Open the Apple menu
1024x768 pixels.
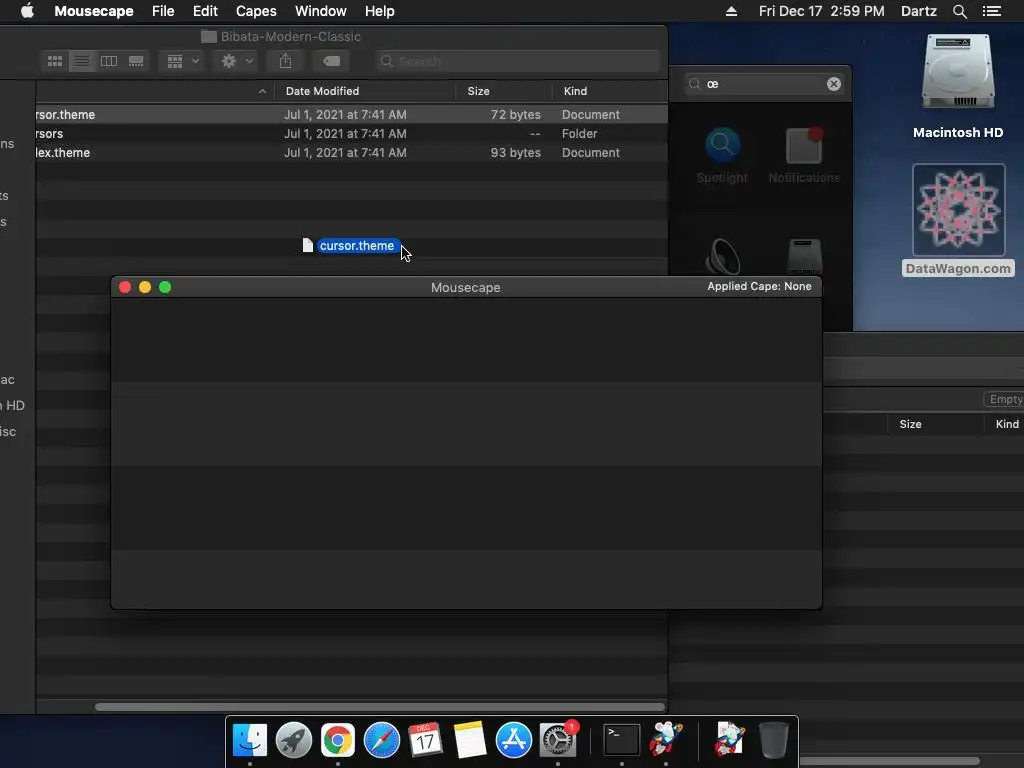[27, 11]
